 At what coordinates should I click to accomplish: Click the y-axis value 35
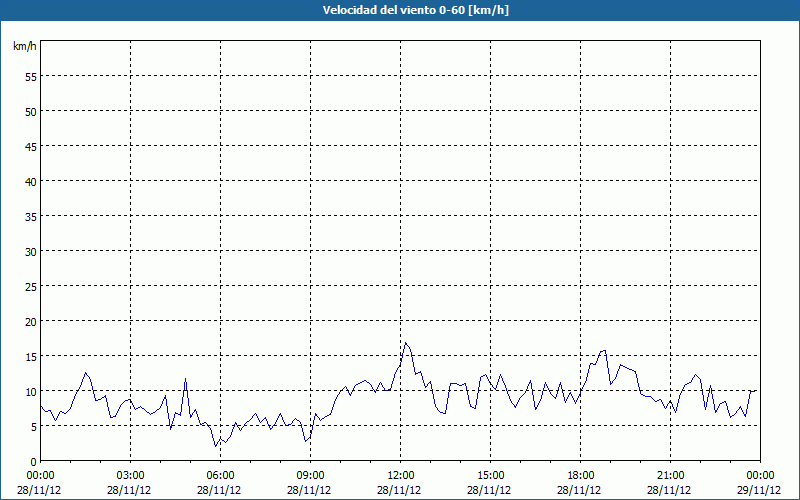point(31,216)
